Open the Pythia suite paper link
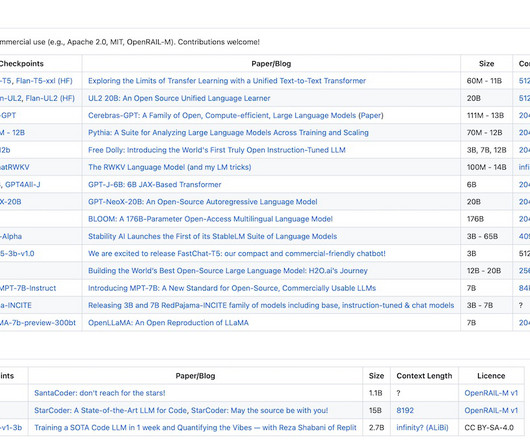 (x=228, y=133)
